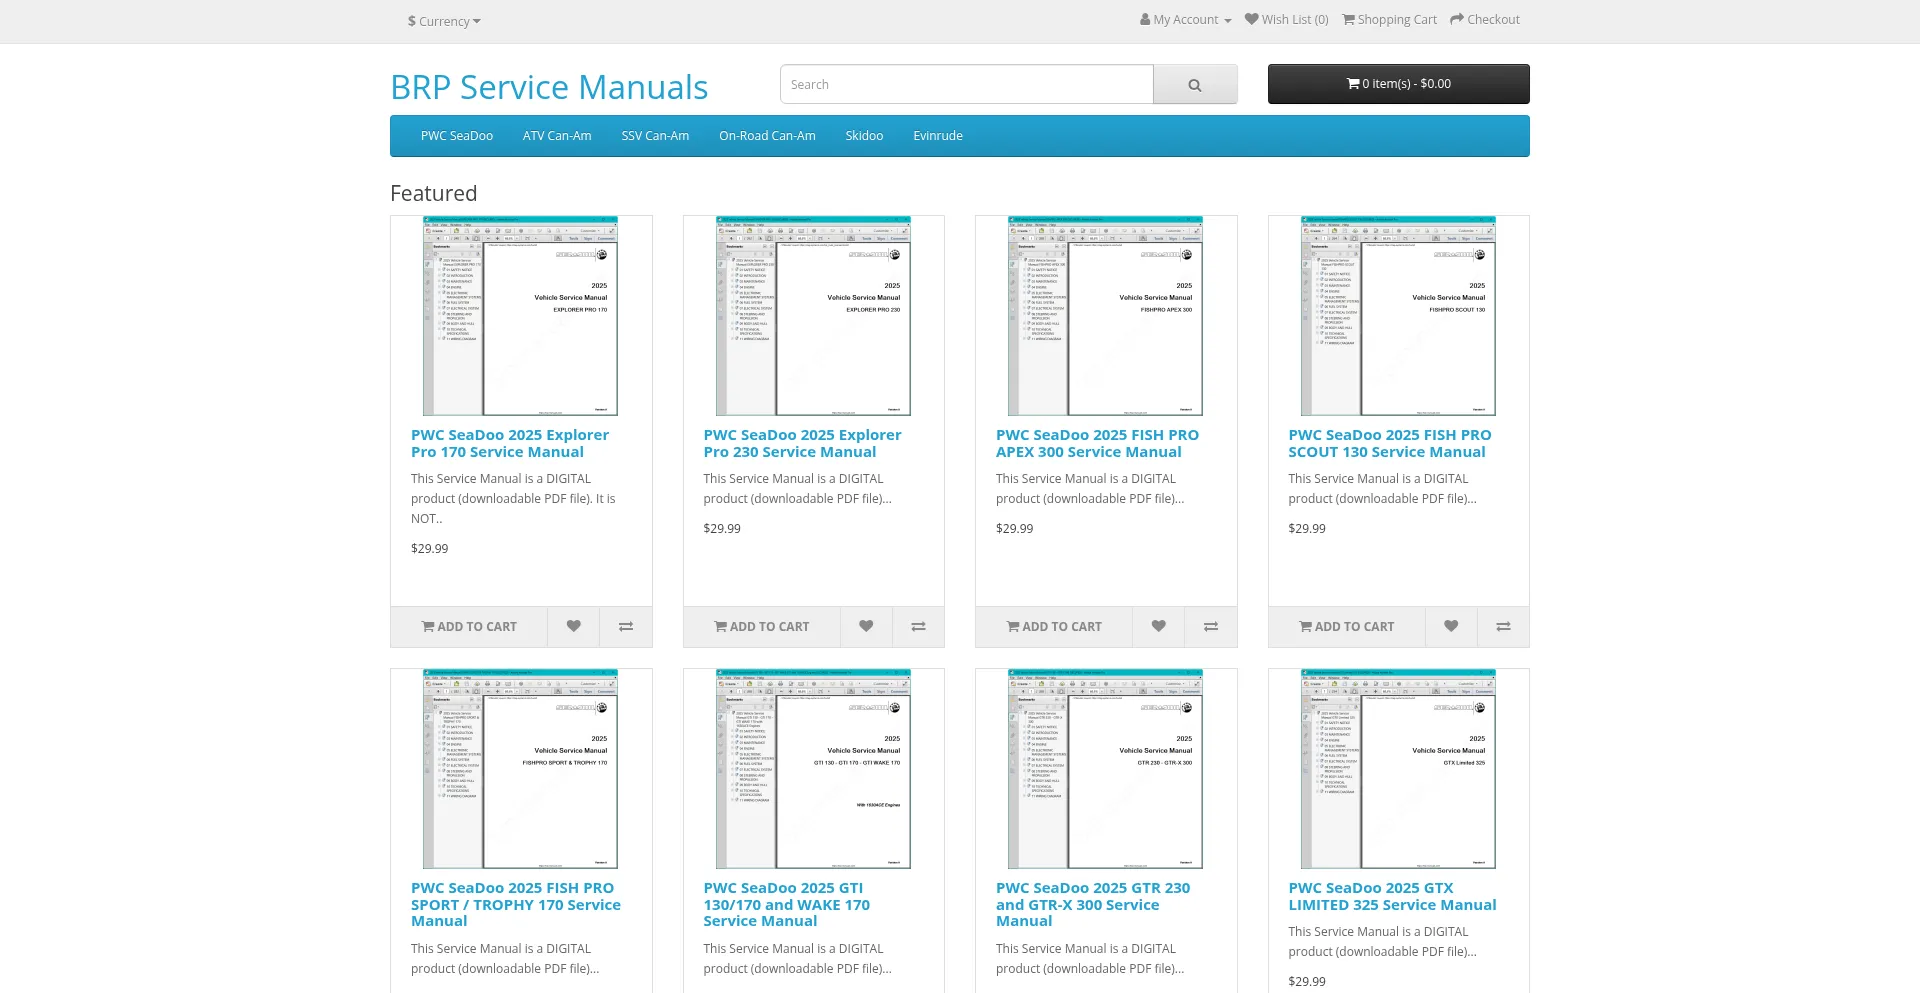Click the search magnifier button
This screenshot has width=1920, height=993.
tap(1194, 85)
